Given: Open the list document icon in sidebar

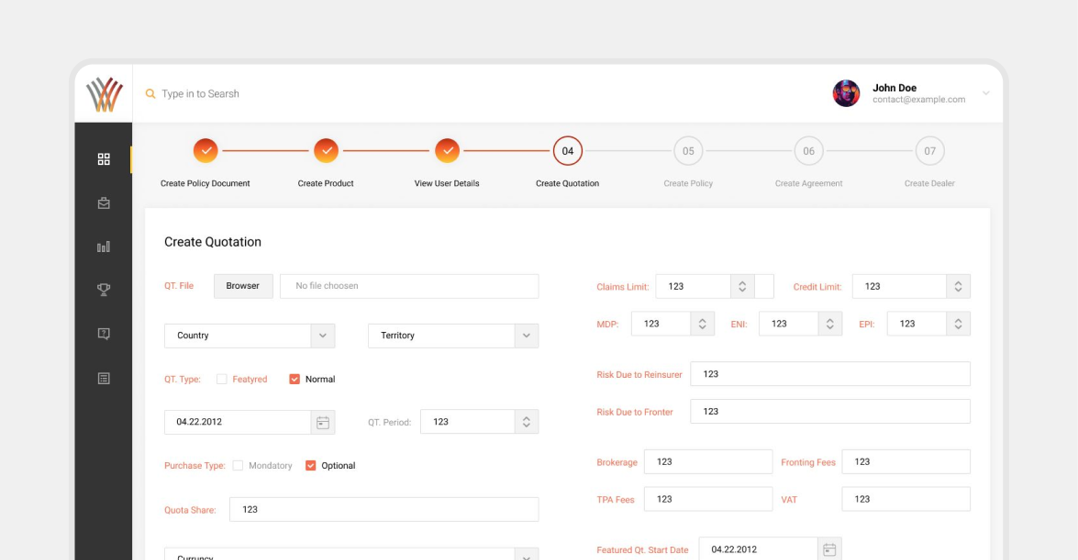Looking at the screenshot, I should click(x=103, y=378).
